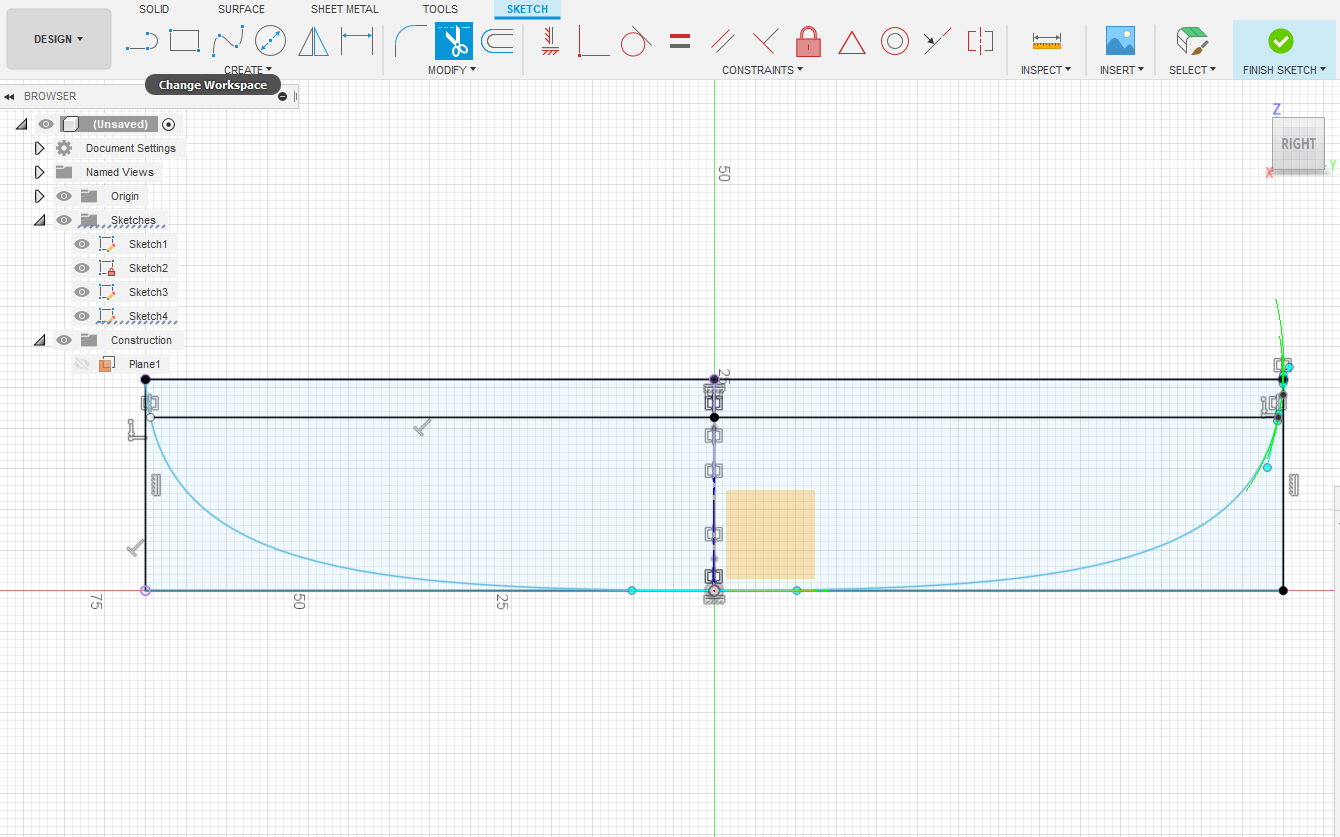
Task: Minimize the Browser panel with the minus icon
Action: (282, 97)
